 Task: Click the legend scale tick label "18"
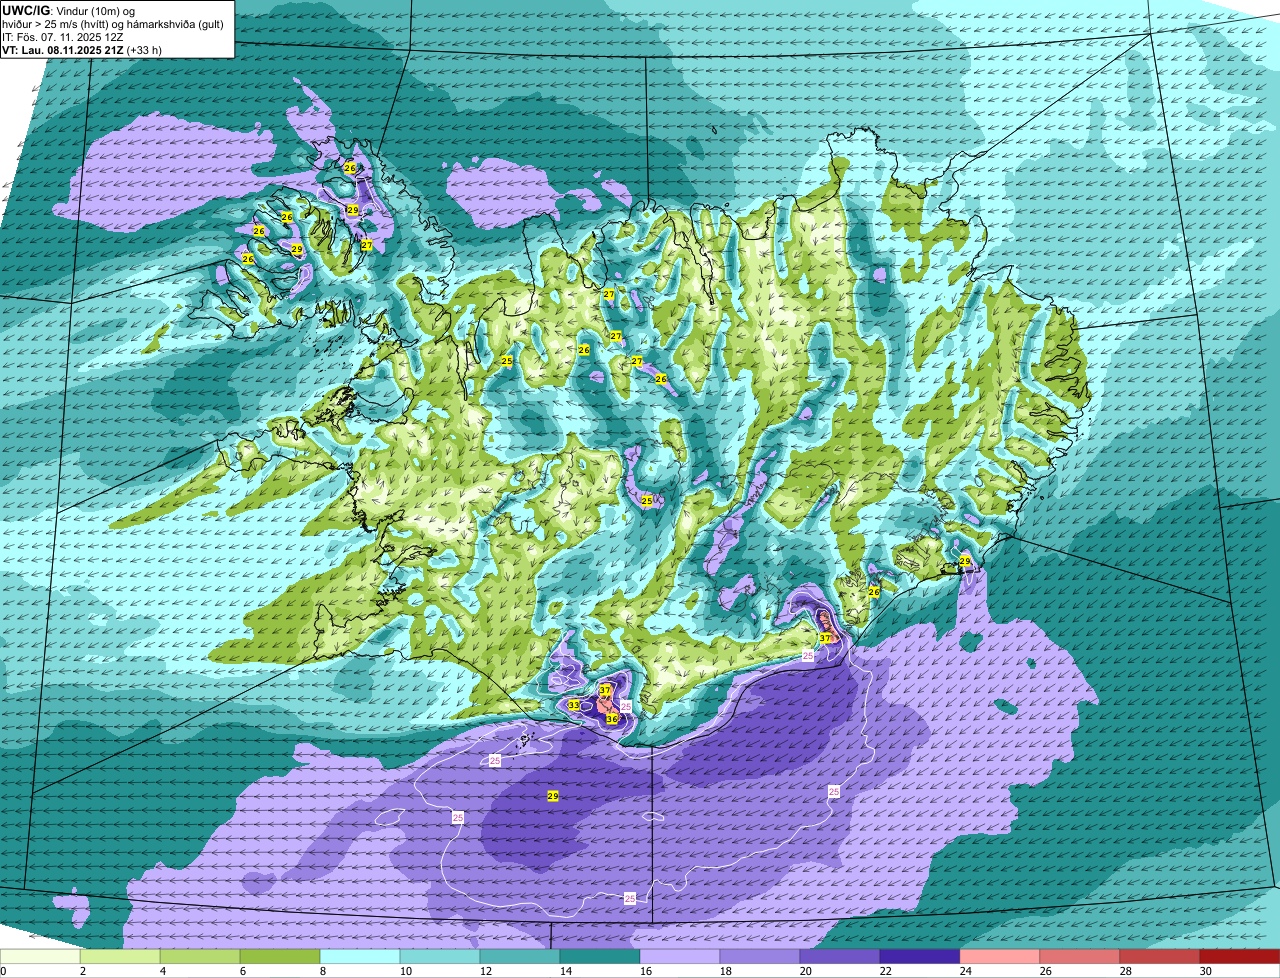[x=725, y=971]
